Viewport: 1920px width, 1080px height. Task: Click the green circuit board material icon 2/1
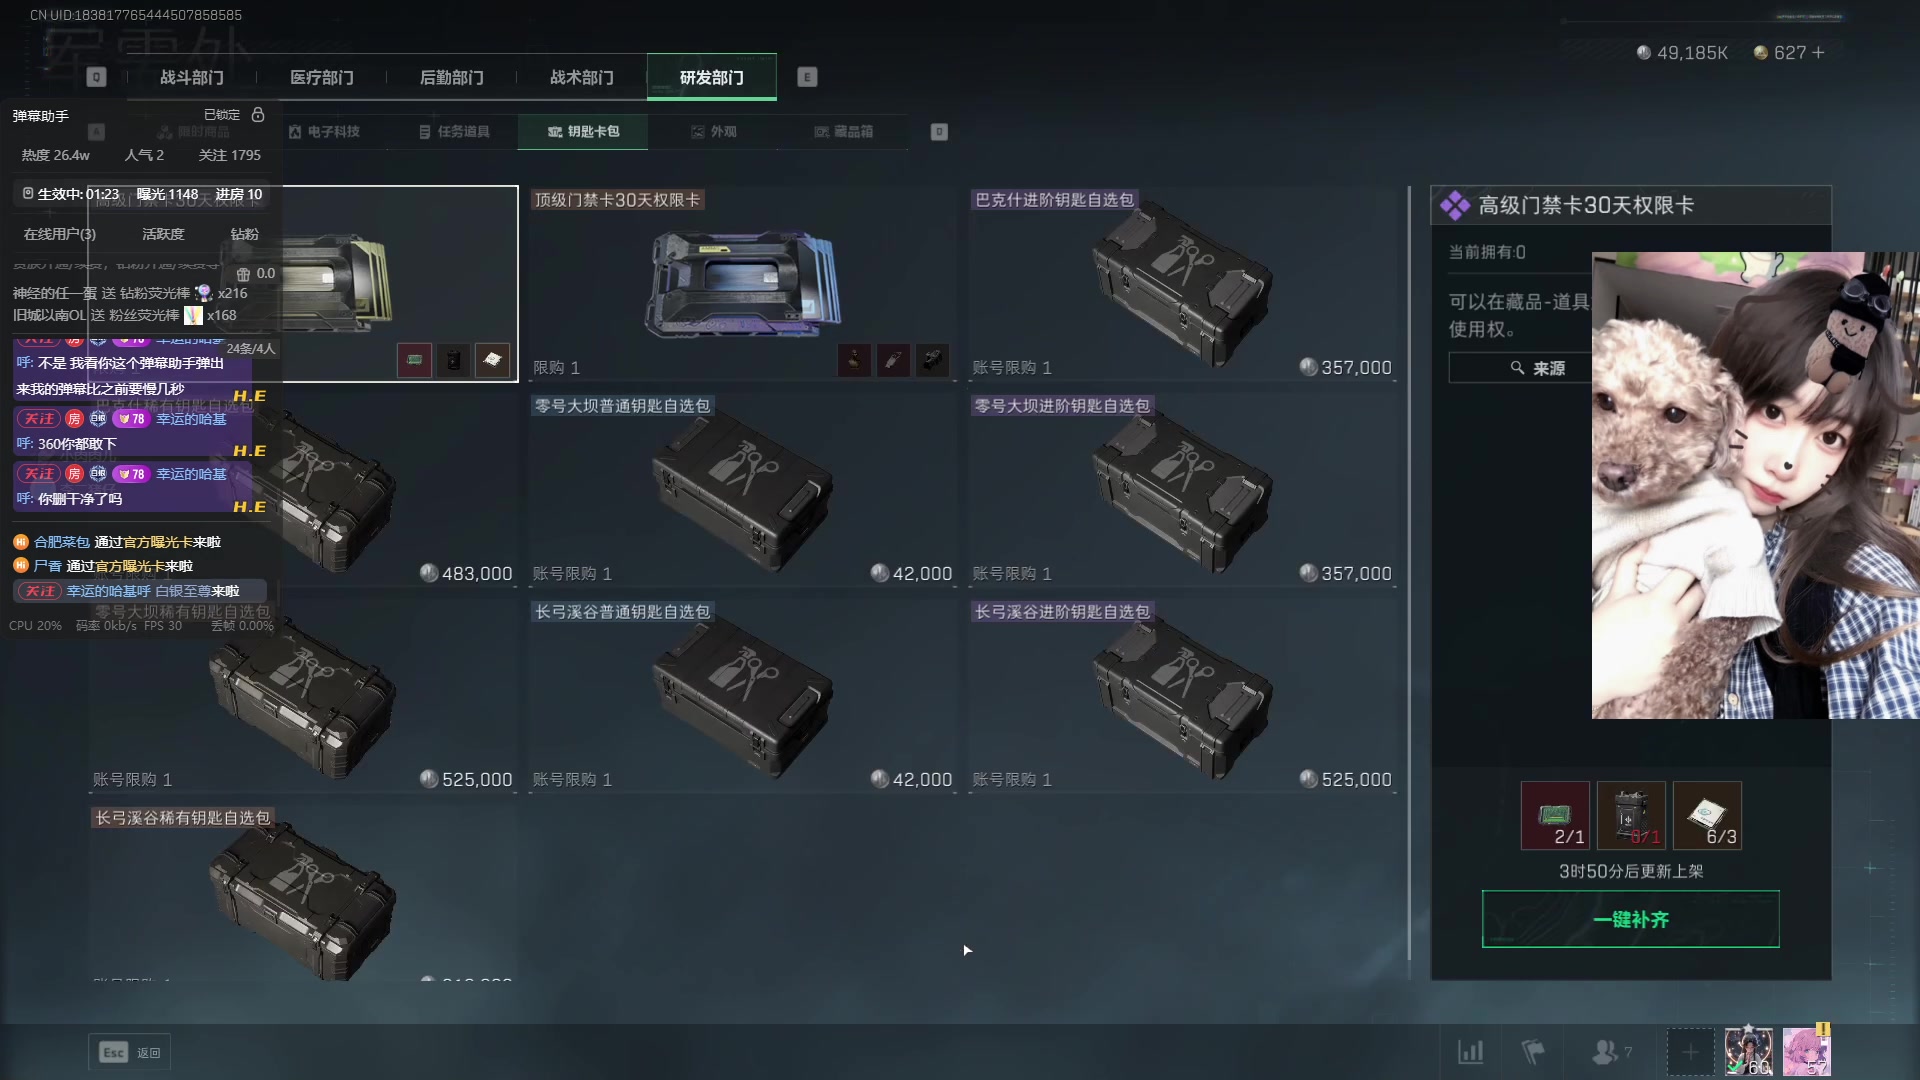coord(1555,816)
